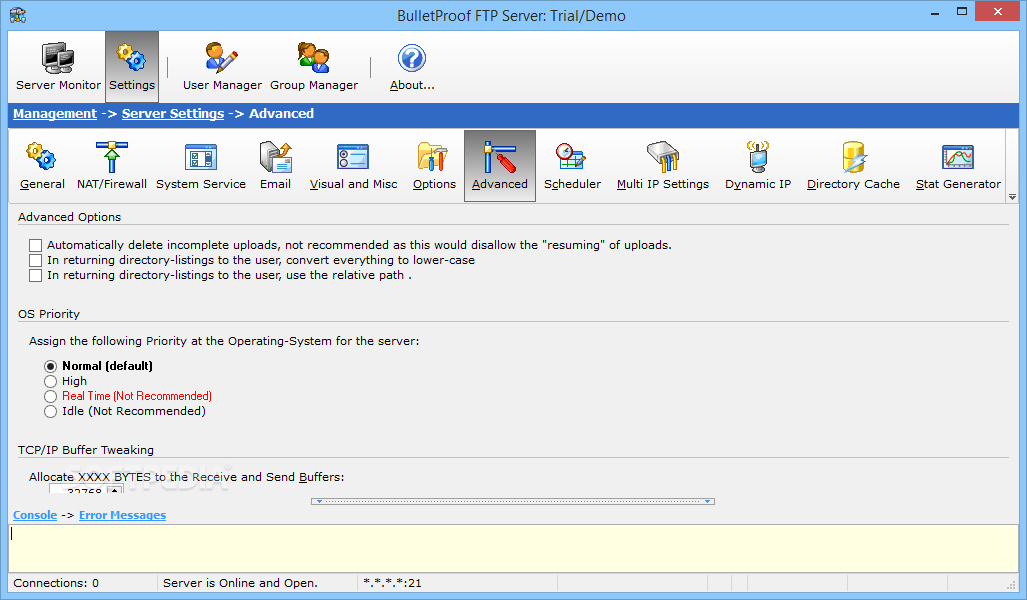Open the Options settings page
Screen dimensions: 1027x600
pos(434,166)
